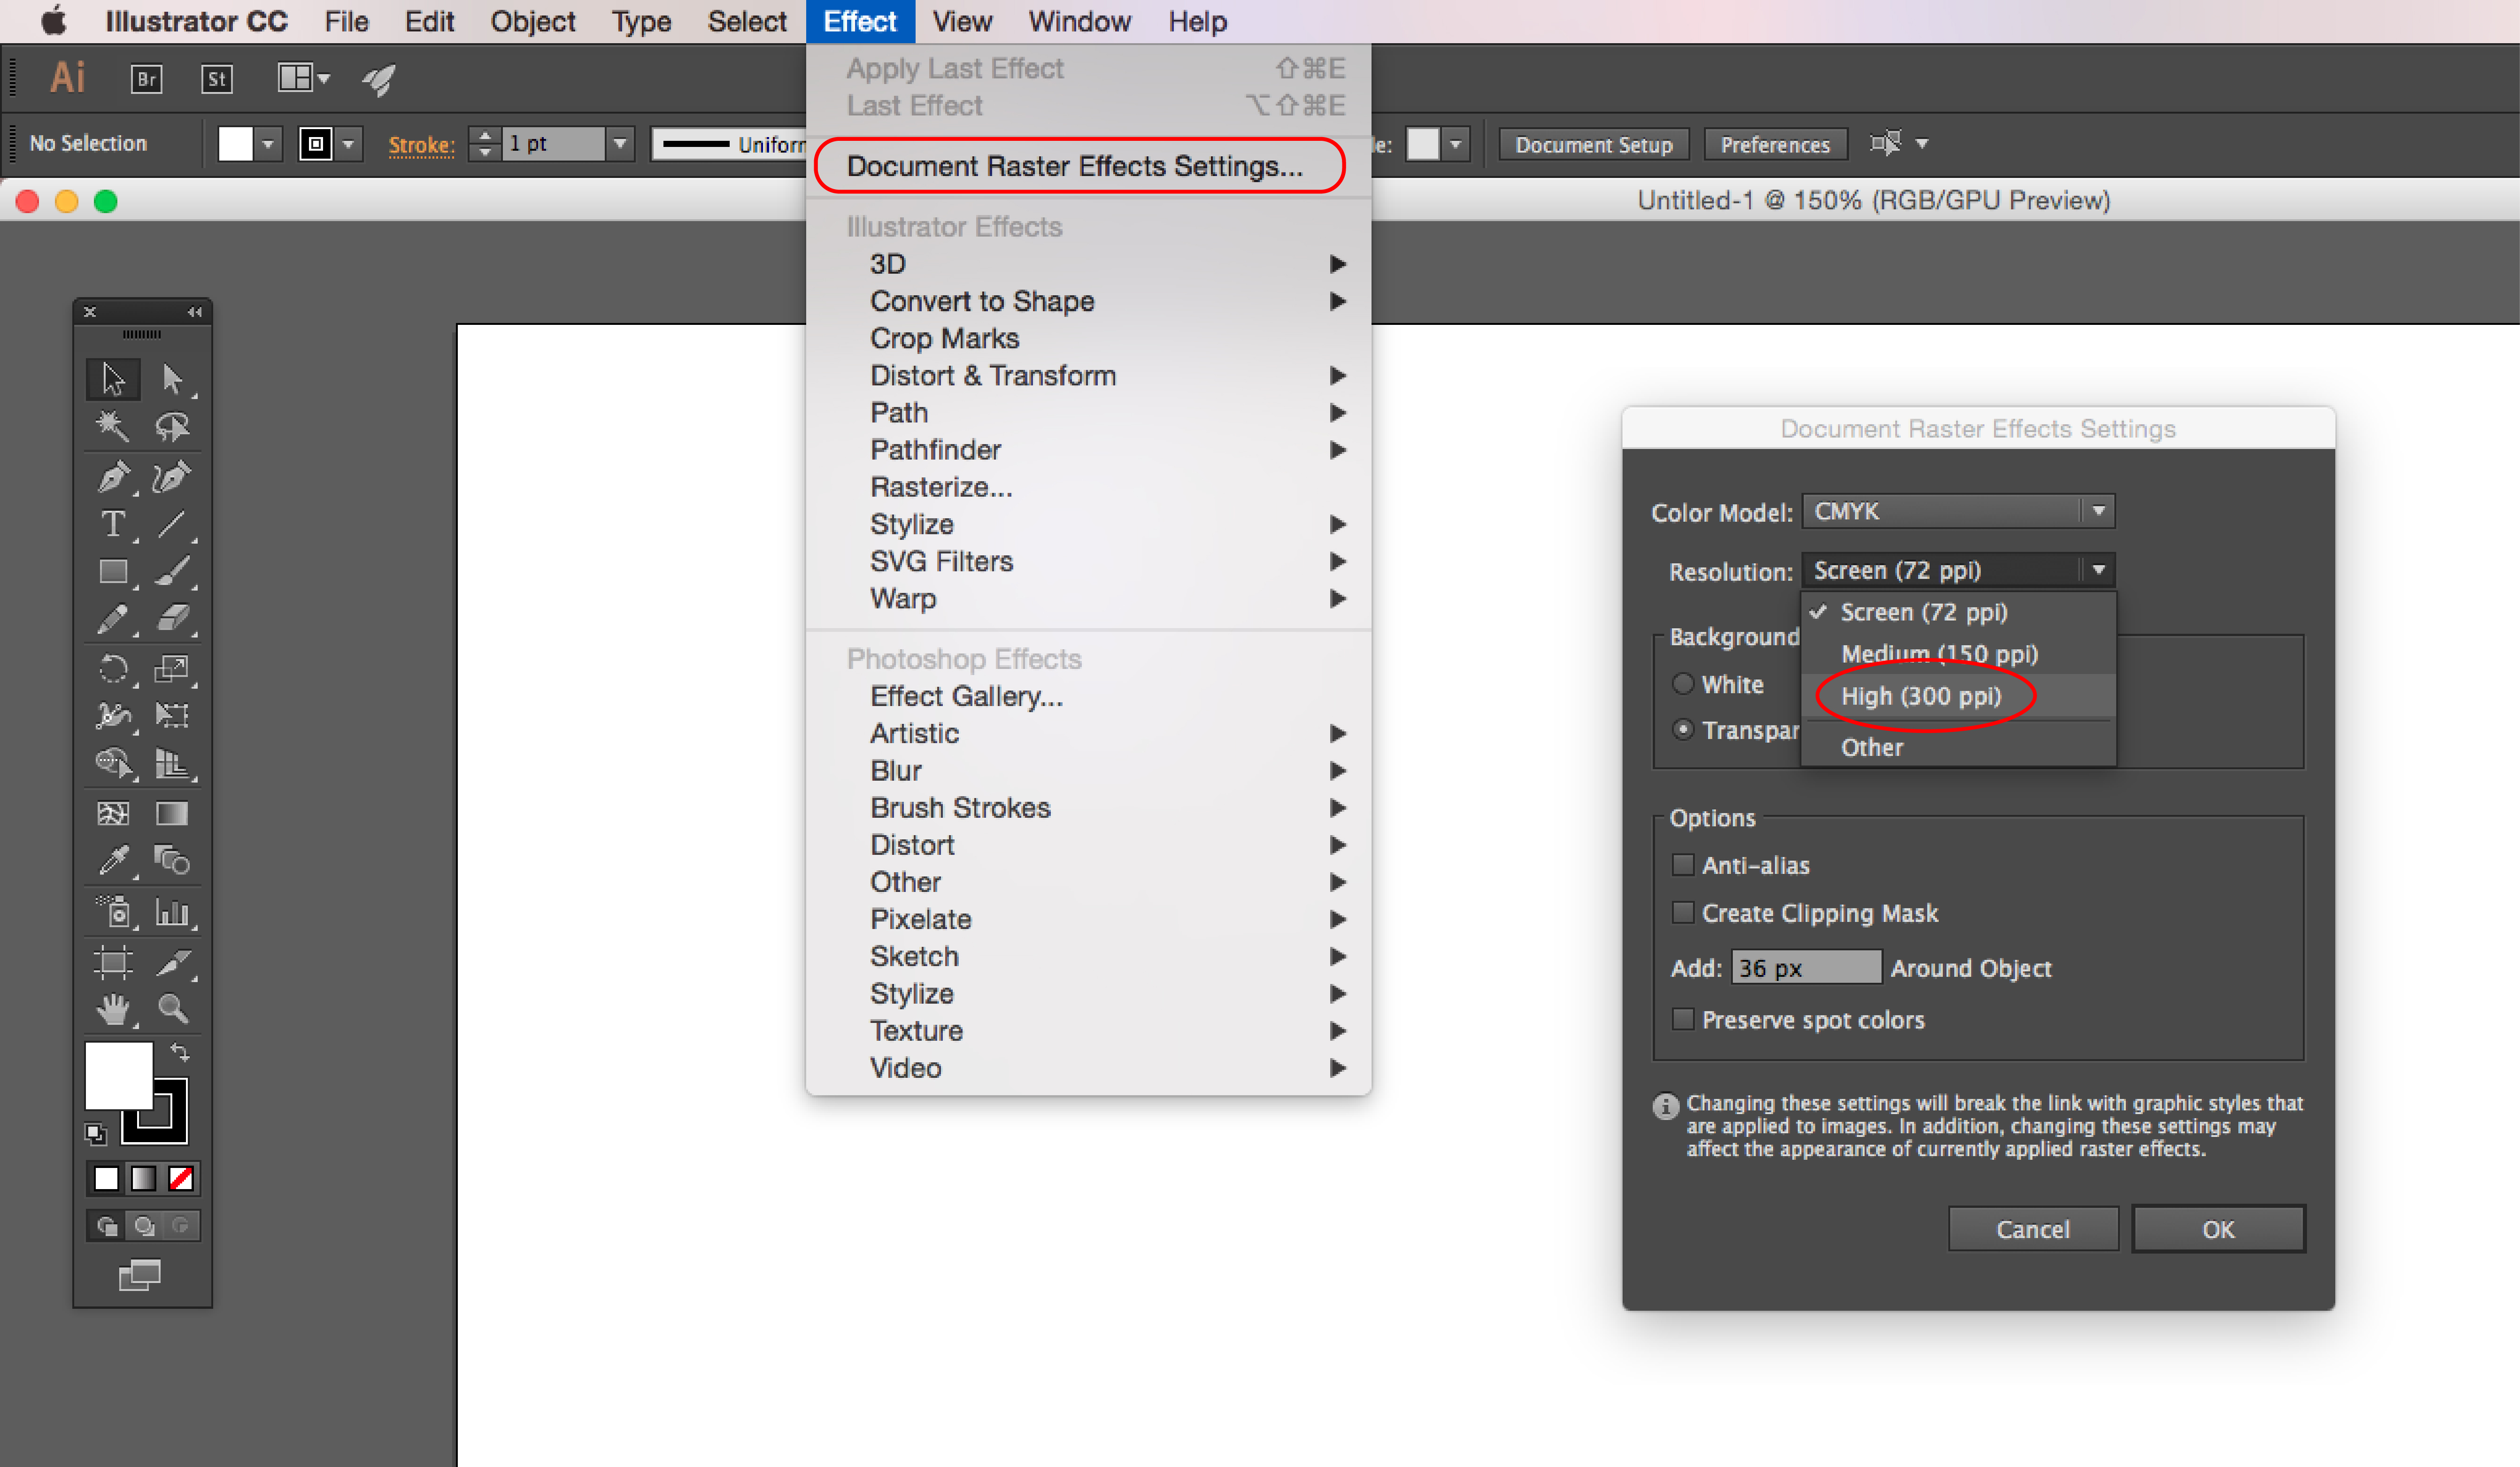Select the Artboard tool
2520x1467 pixels.
(x=113, y=962)
